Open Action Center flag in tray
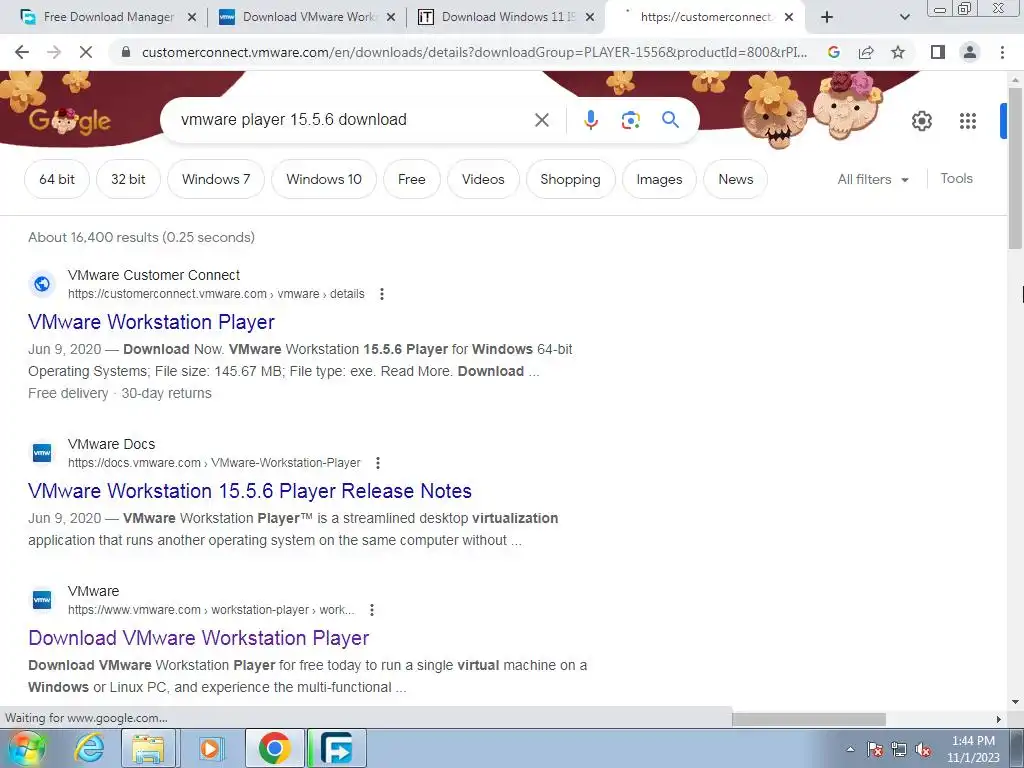Image resolution: width=1024 pixels, height=768 pixels. click(x=875, y=749)
